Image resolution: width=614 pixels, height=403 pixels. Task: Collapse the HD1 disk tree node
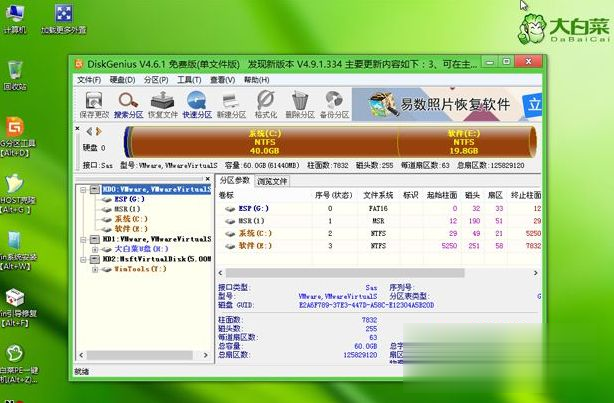coord(81,240)
